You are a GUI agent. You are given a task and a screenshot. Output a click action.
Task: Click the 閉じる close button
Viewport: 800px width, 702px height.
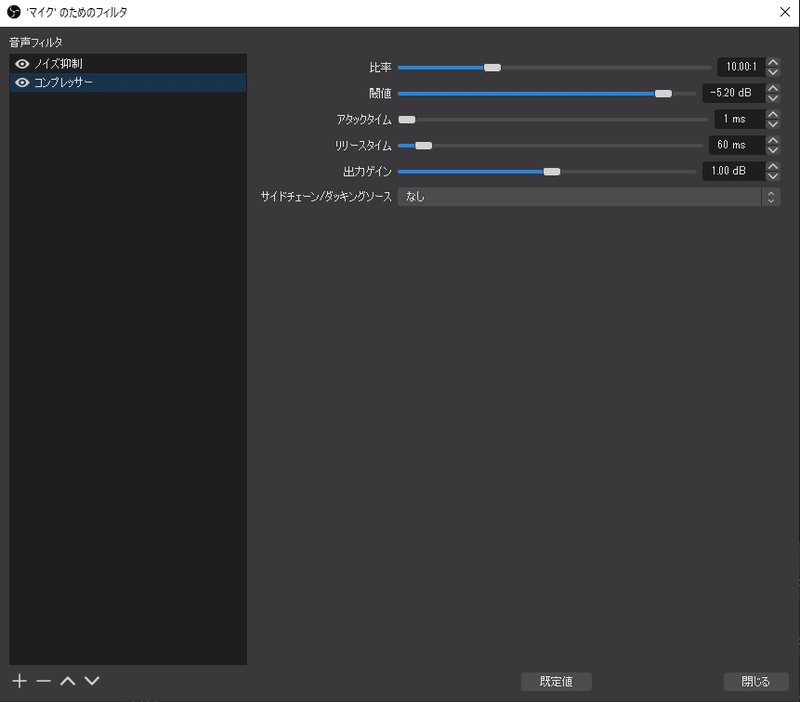coord(756,682)
